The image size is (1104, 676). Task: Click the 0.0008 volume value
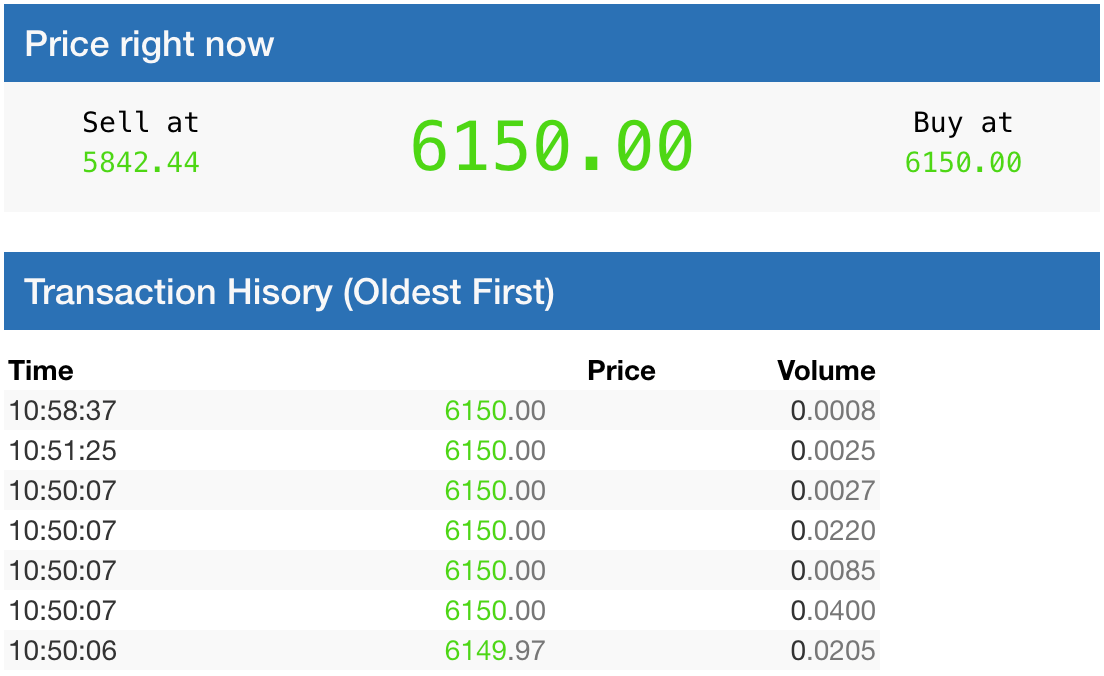(x=833, y=410)
